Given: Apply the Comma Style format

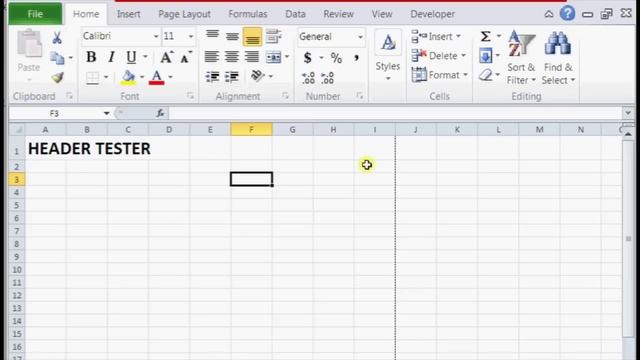Looking at the screenshot, I should [356, 58].
